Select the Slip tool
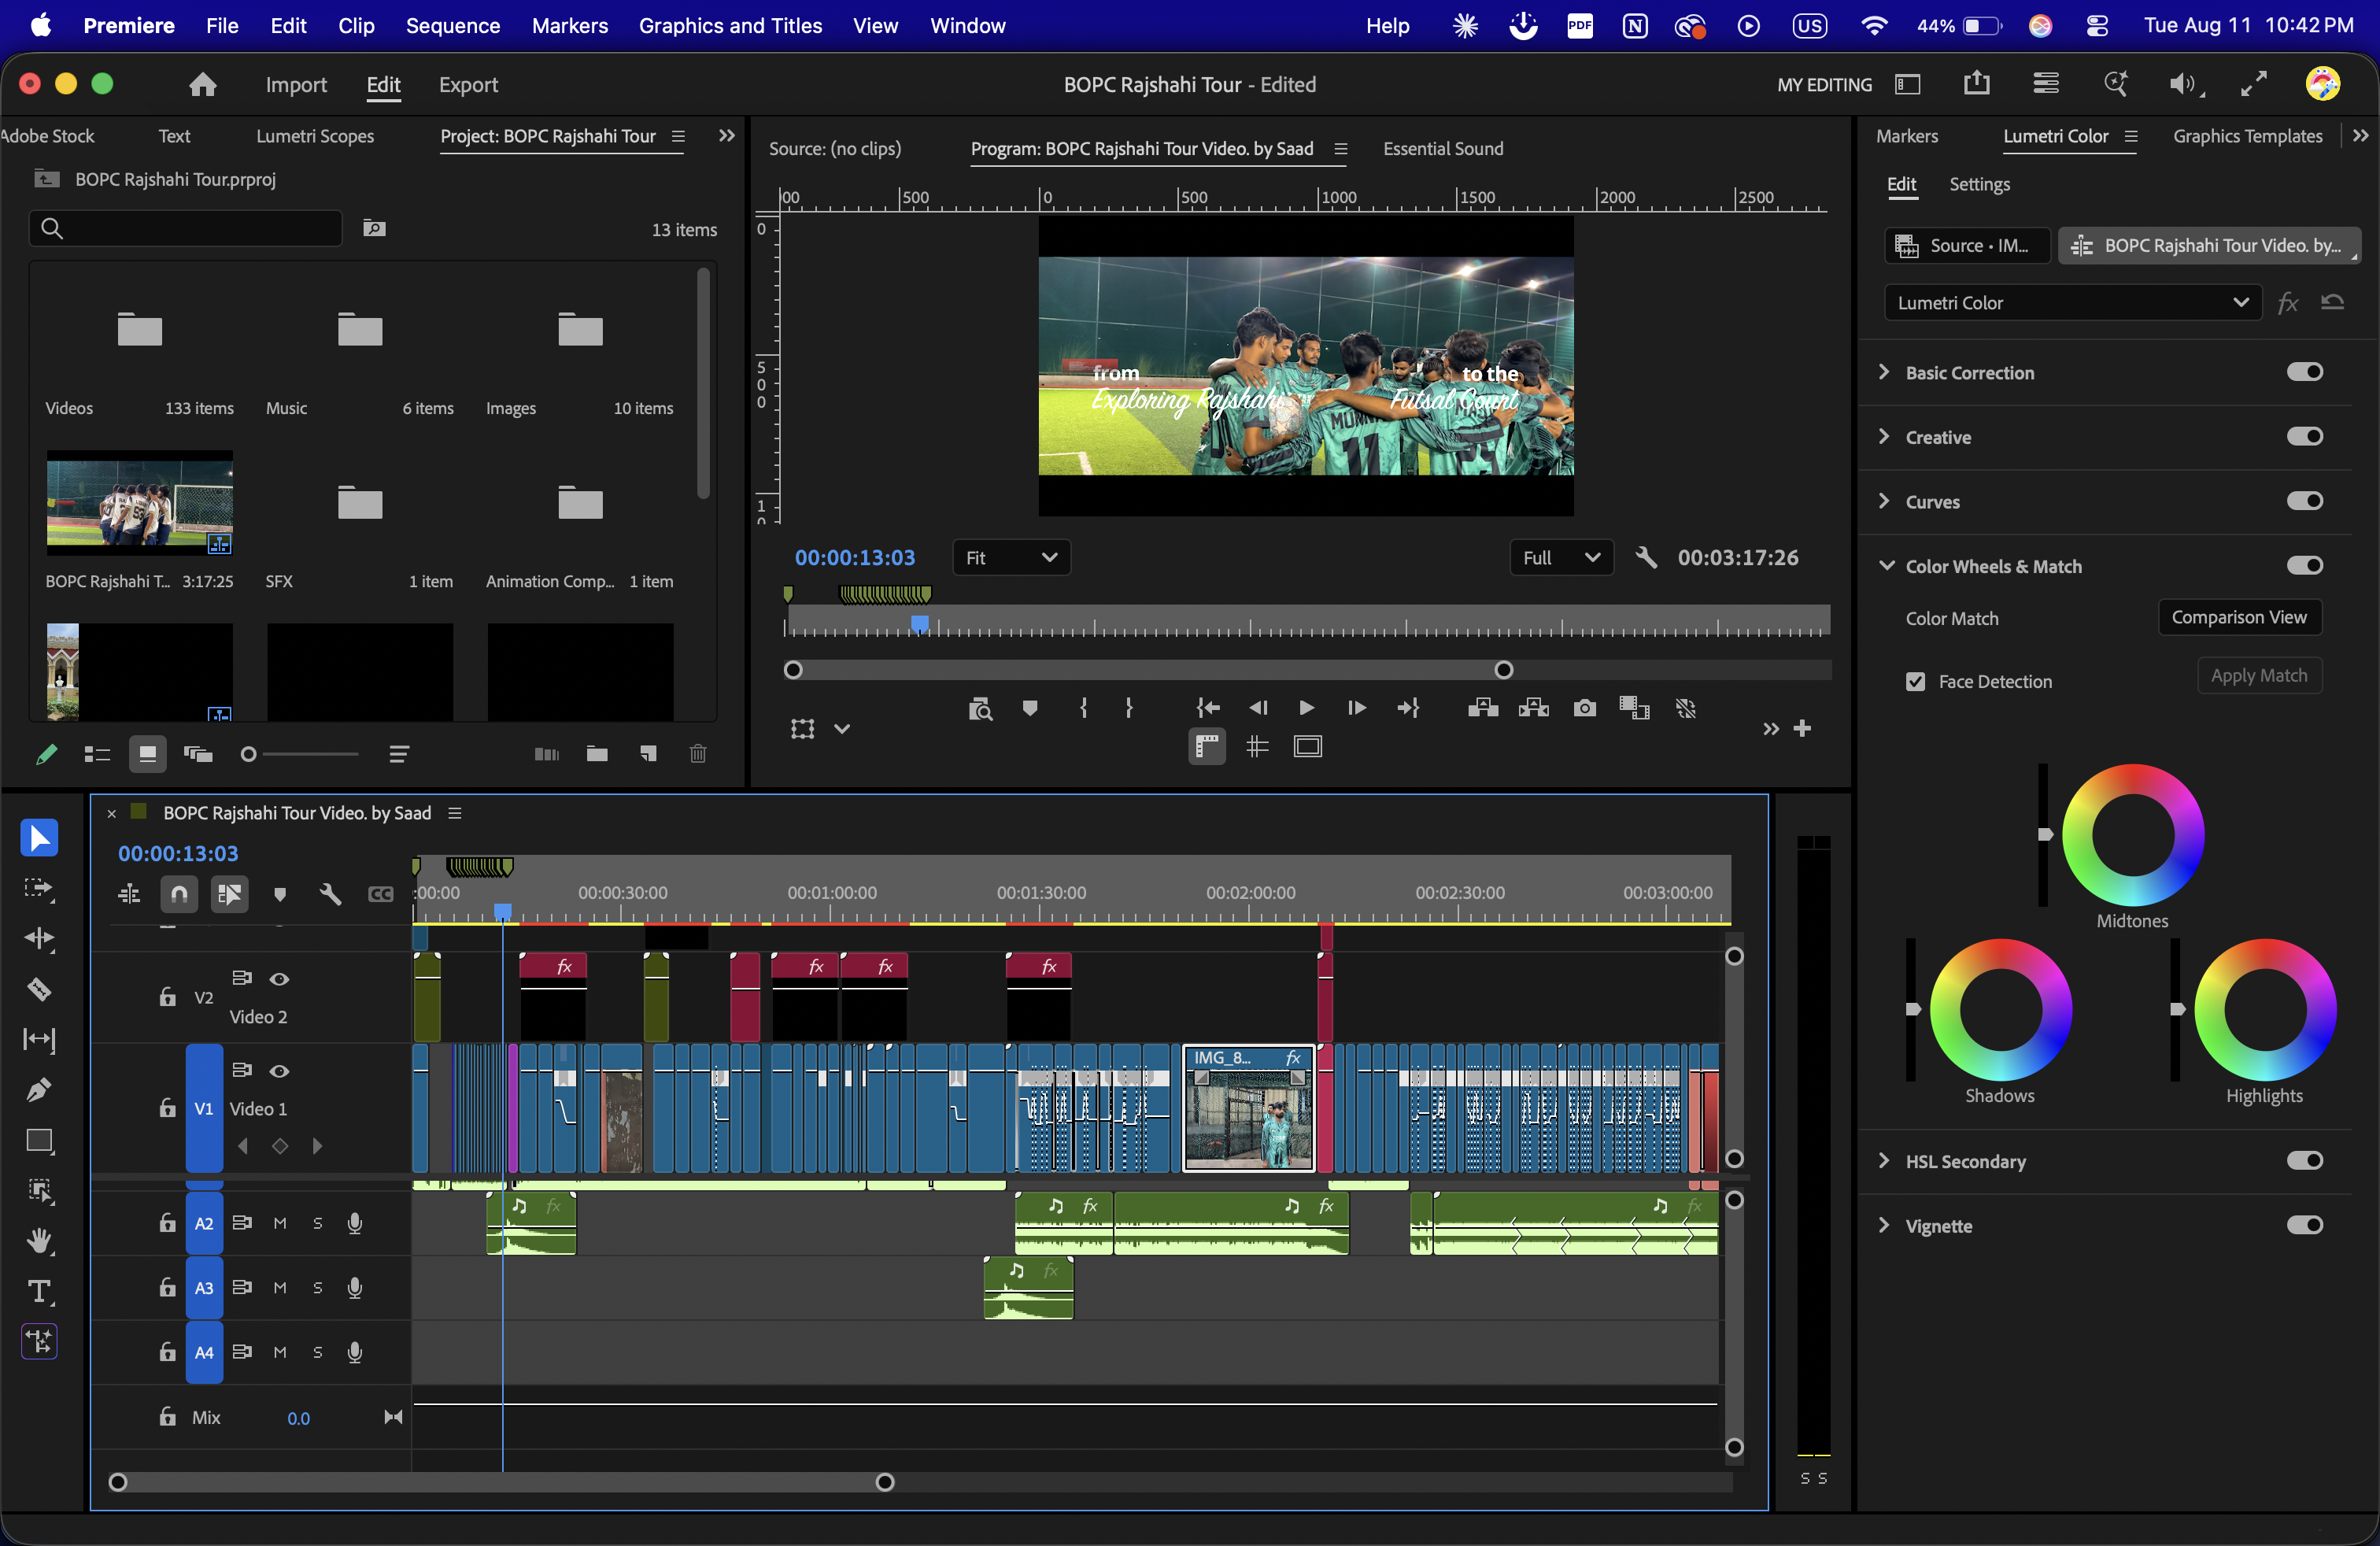The width and height of the screenshot is (2380, 1546). pyautogui.click(x=39, y=1039)
